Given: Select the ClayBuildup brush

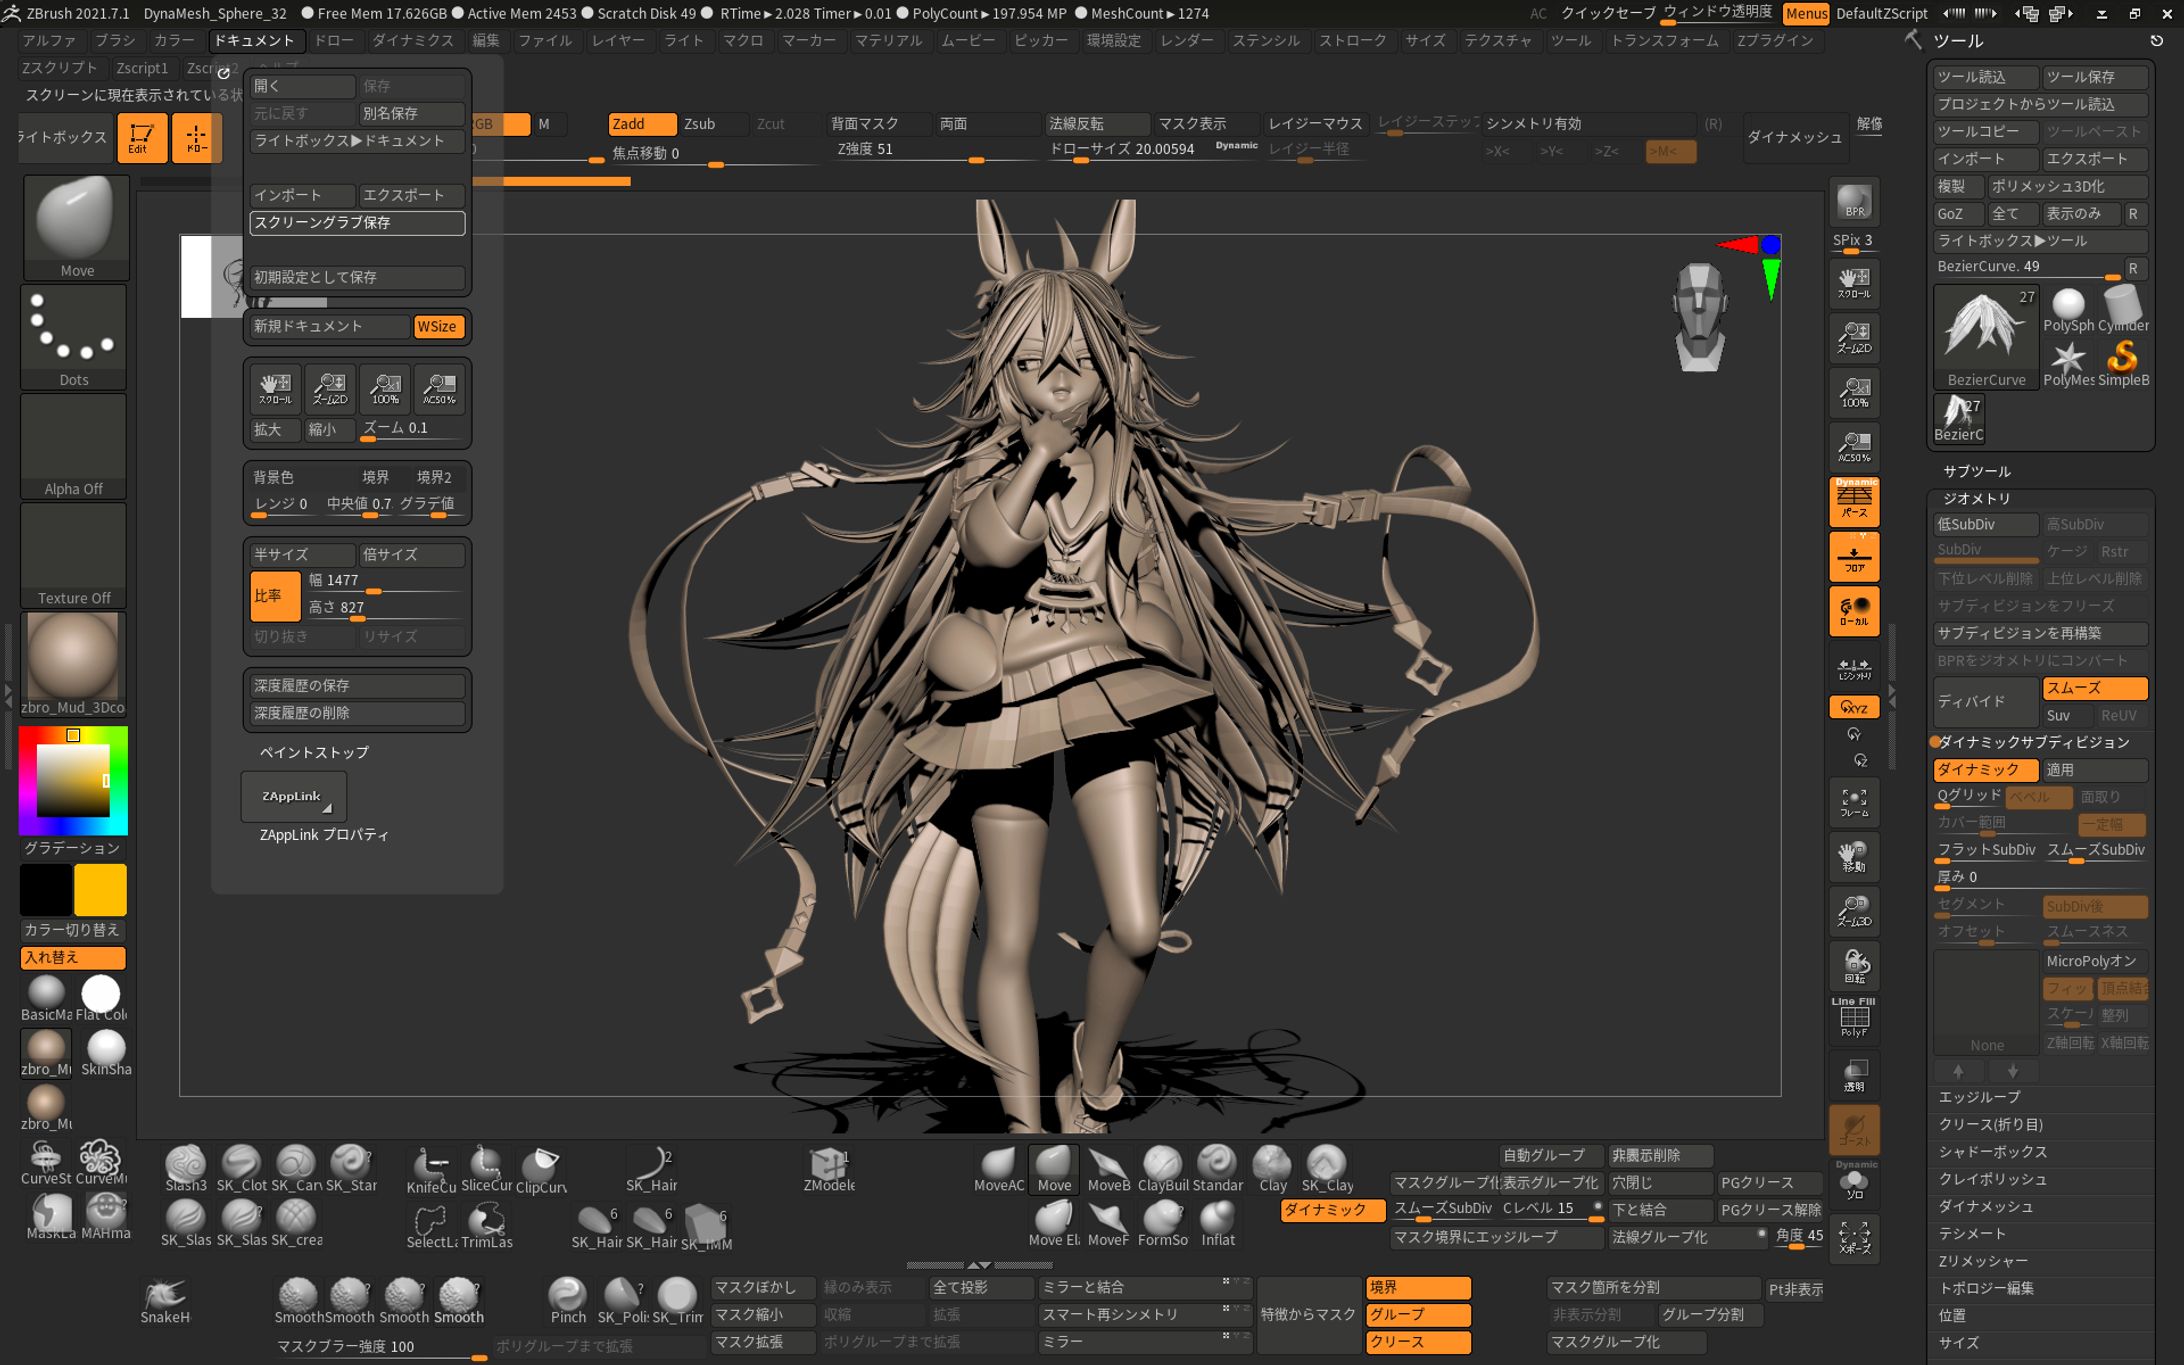Looking at the screenshot, I should click(1162, 1170).
